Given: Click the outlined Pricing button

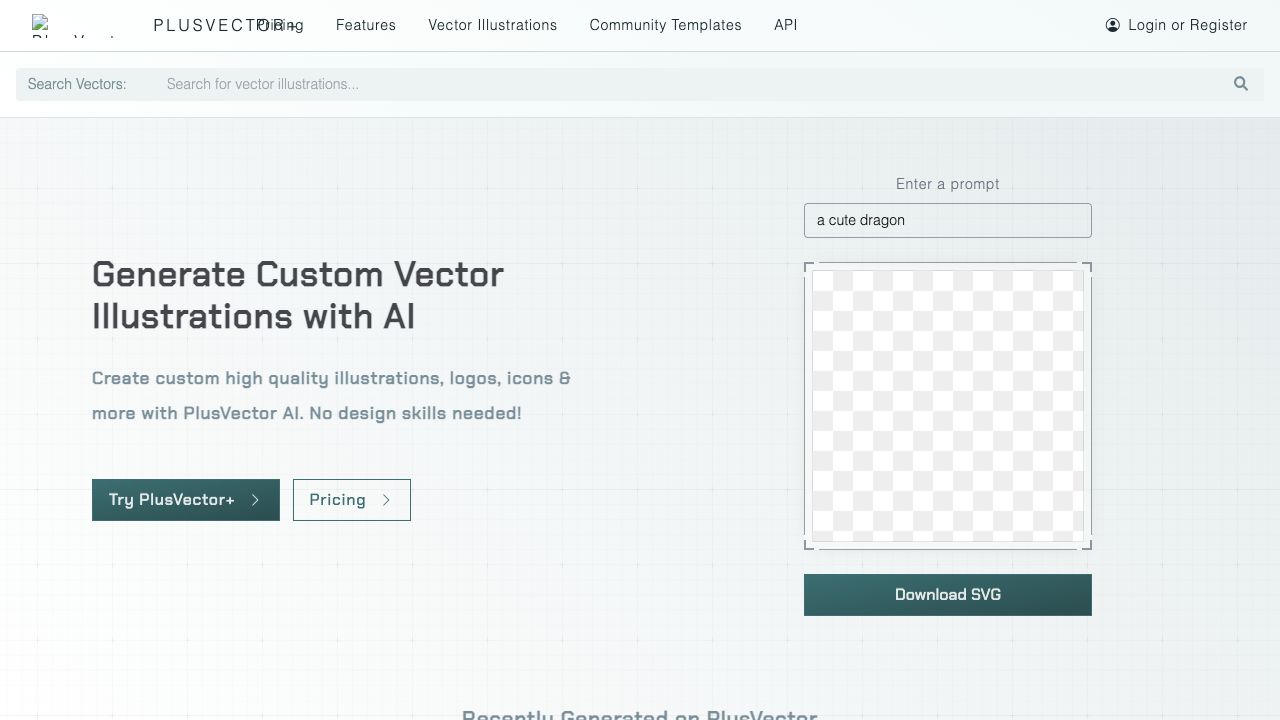Looking at the screenshot, I should [351, 500].
